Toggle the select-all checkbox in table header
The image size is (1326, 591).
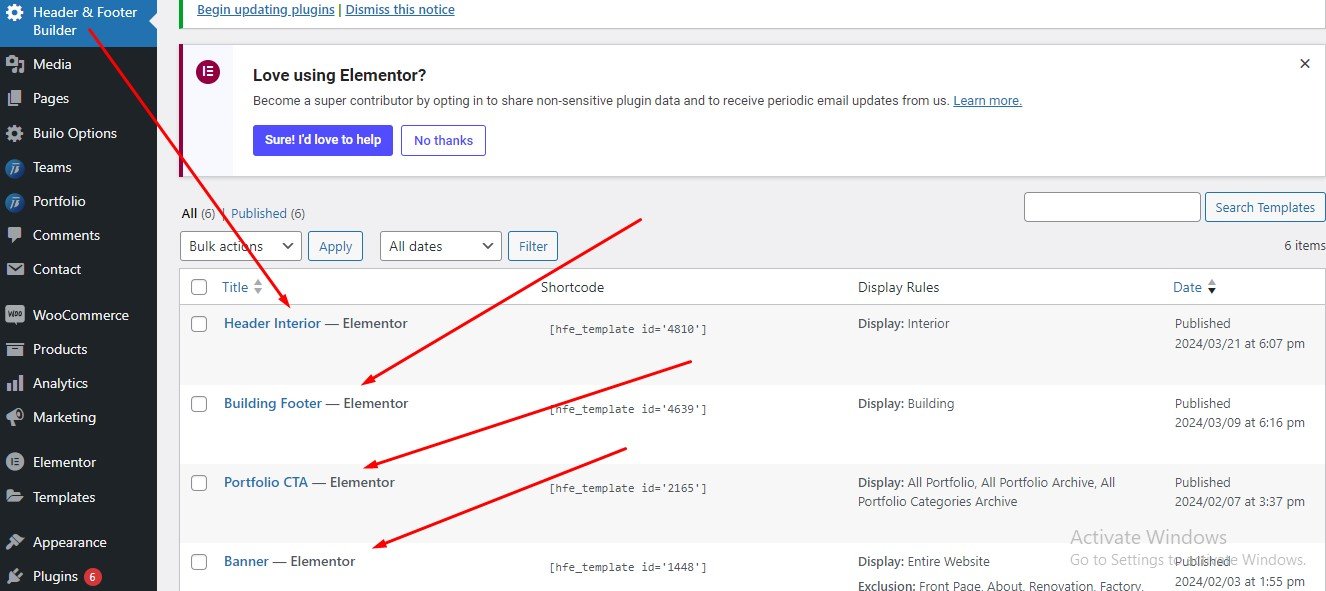click(x=199, y=288)
